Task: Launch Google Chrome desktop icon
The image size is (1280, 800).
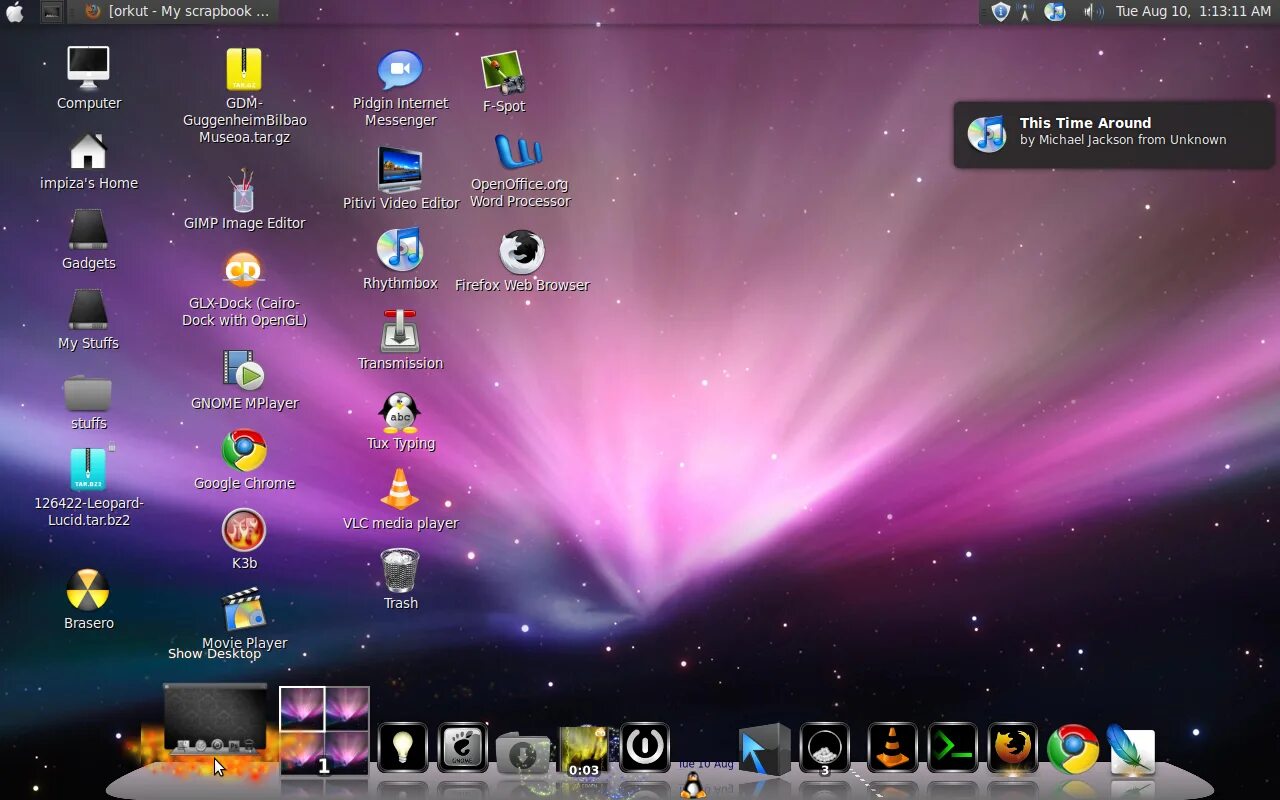Action: tap(244, 450)
